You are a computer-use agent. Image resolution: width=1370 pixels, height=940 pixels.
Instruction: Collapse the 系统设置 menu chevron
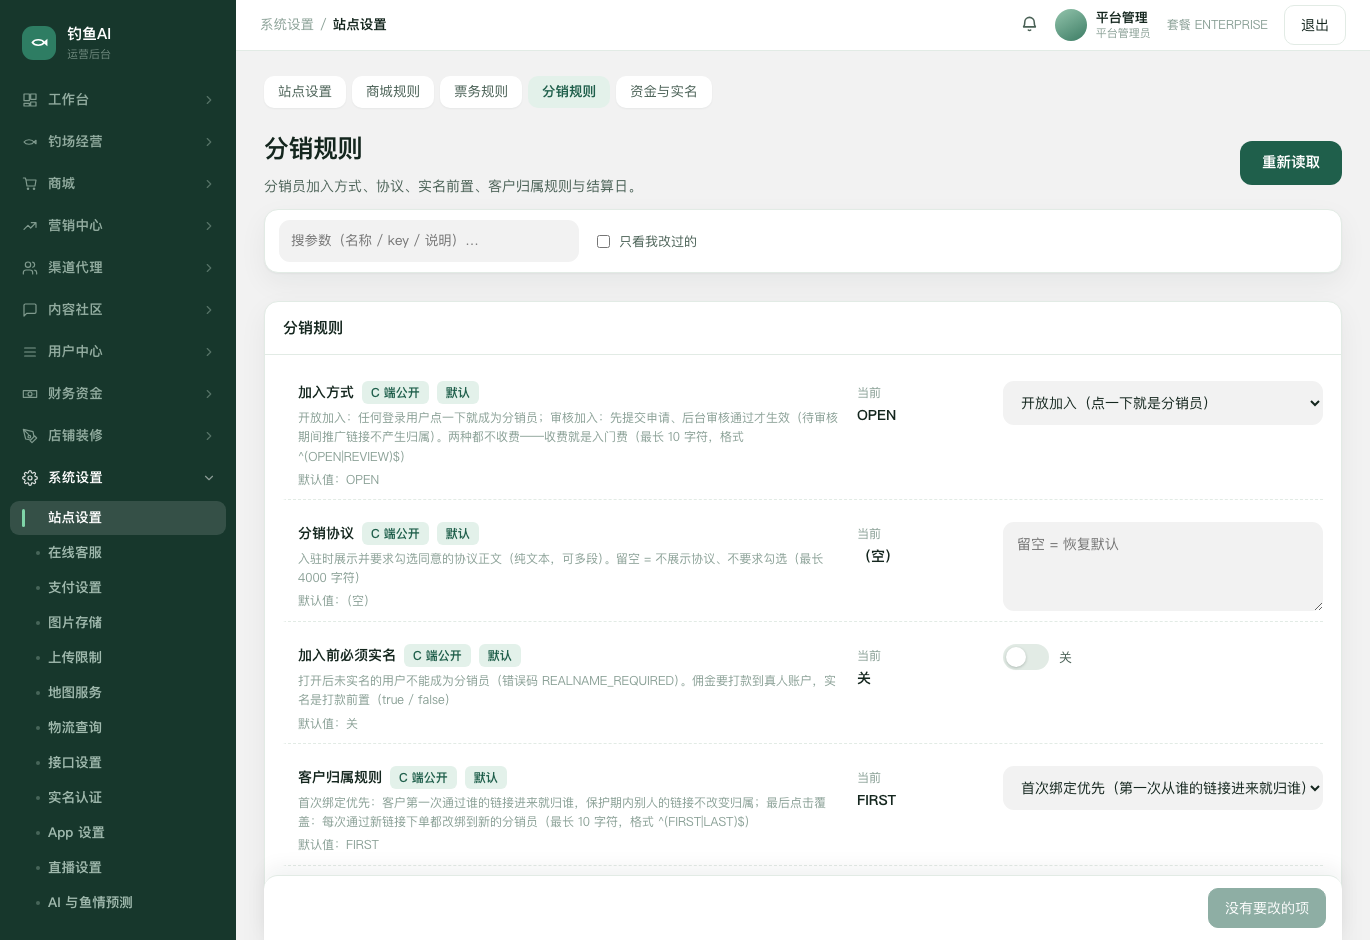click(x=209, y=478)
